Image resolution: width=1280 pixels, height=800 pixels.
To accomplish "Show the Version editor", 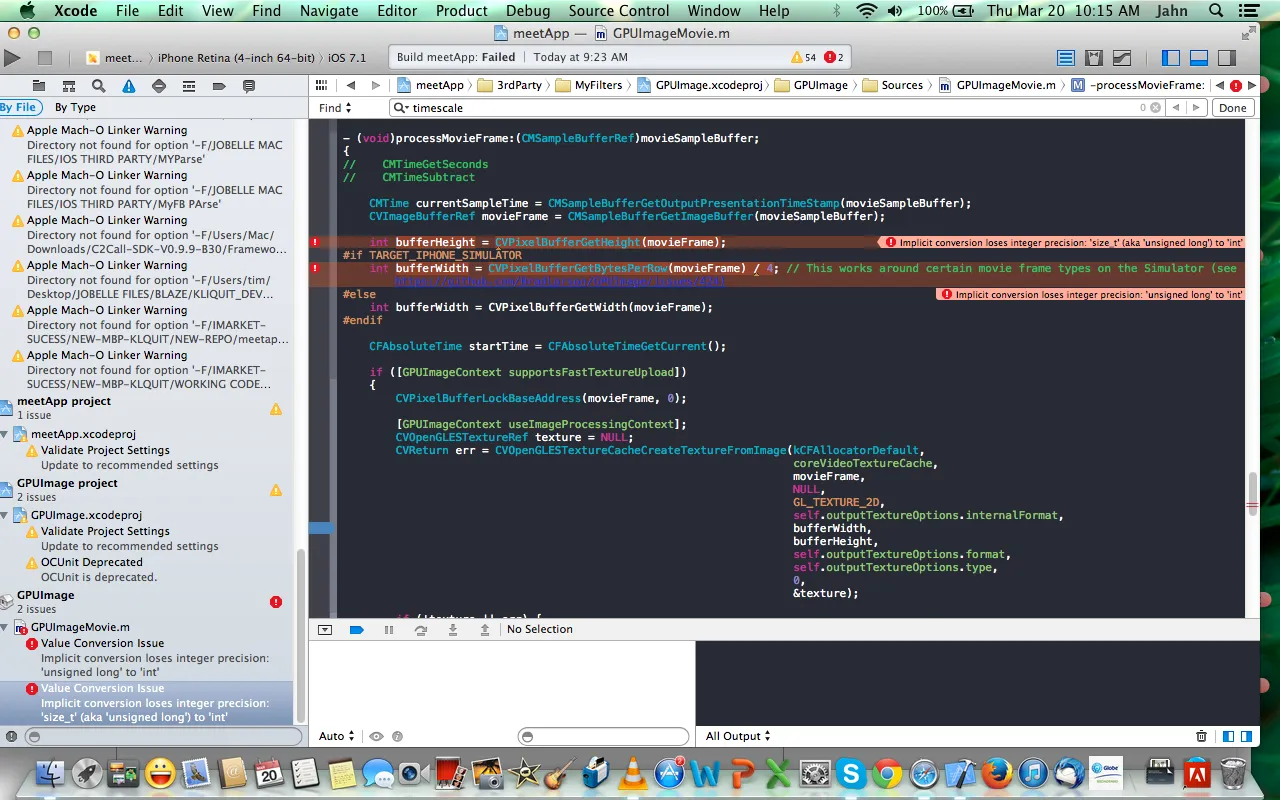I will [1122, 58].
